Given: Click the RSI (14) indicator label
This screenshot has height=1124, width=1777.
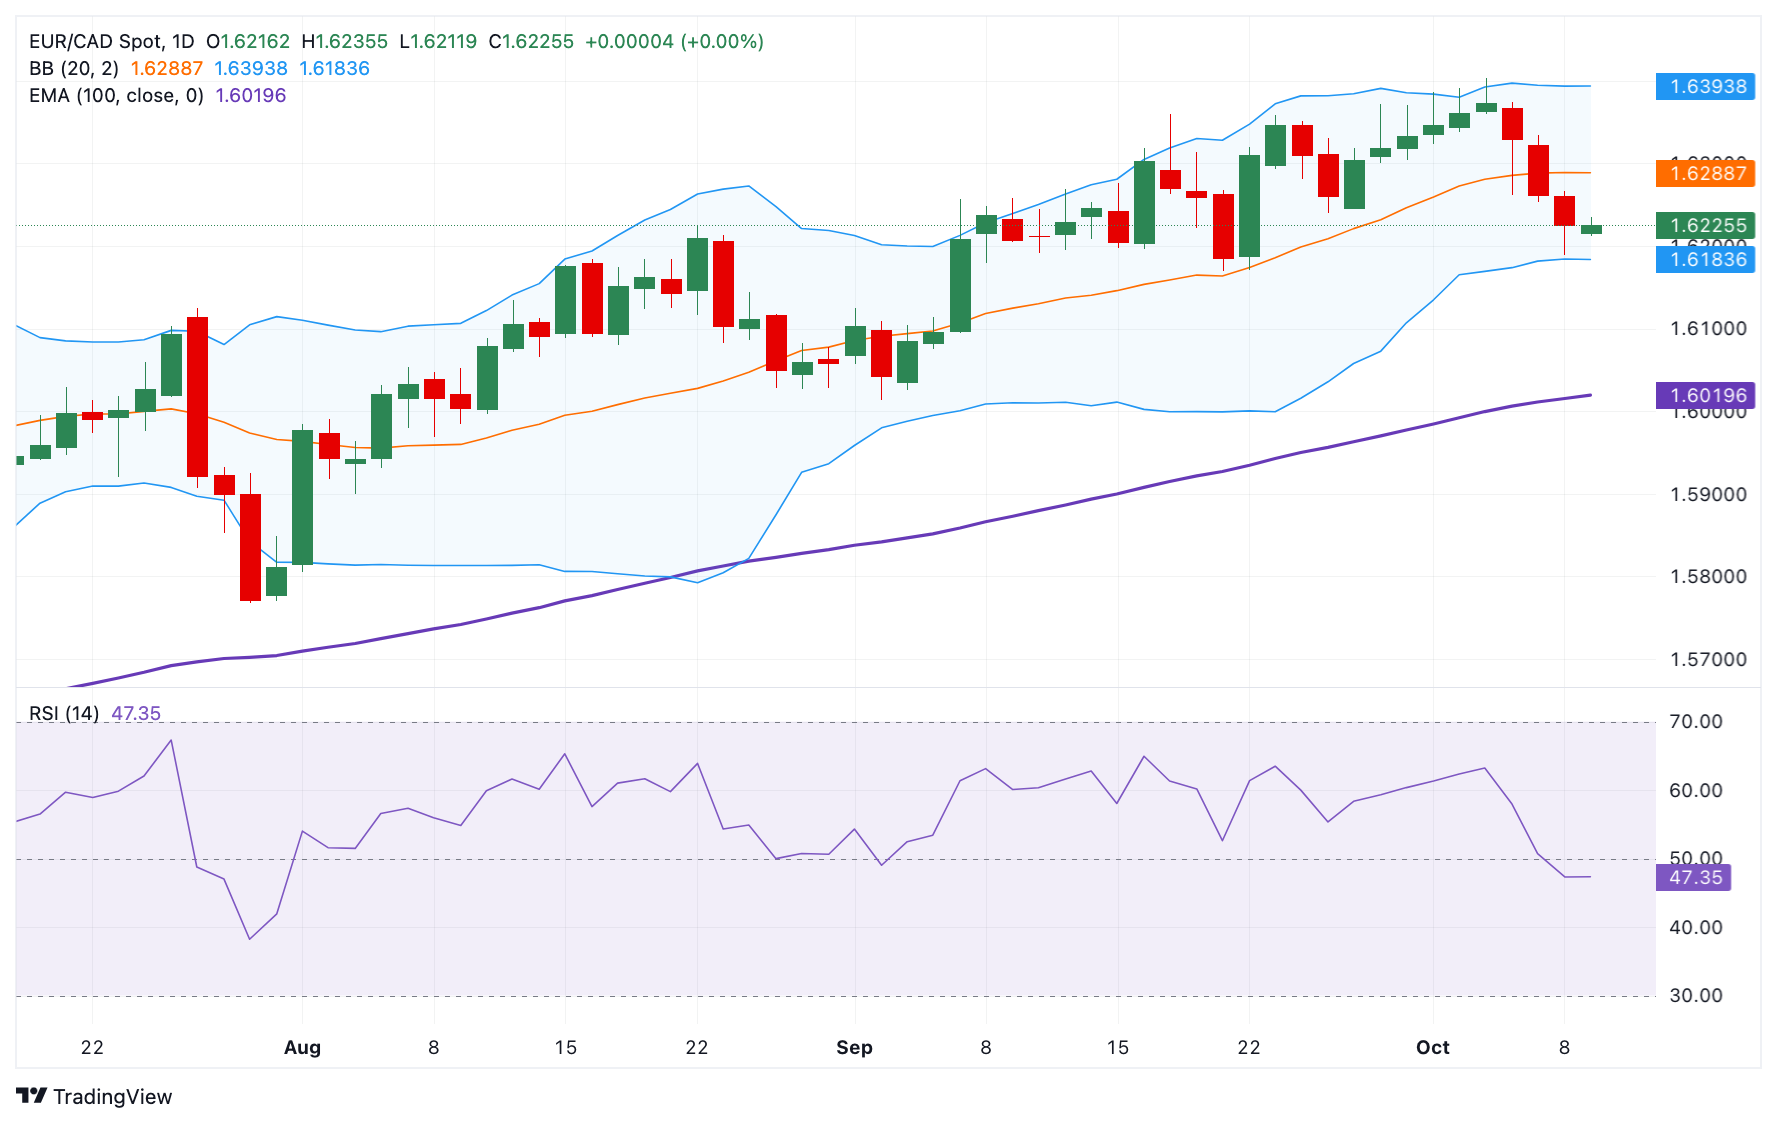Looking at the screenshot, I should click(x=64, y=713).
